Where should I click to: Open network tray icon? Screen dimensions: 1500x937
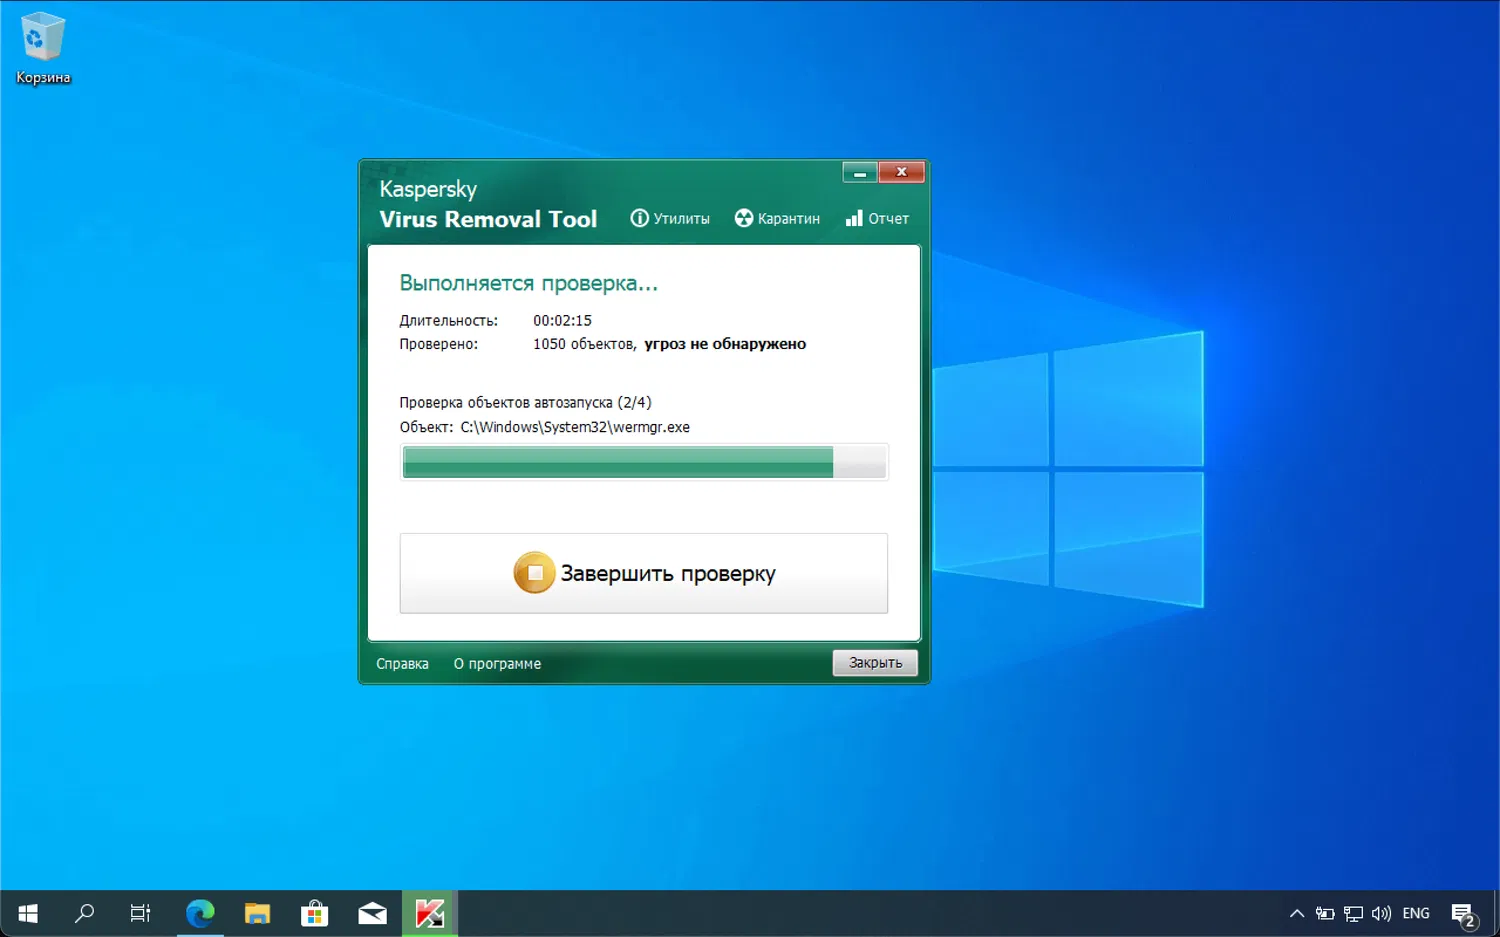tap(1353, 913)
